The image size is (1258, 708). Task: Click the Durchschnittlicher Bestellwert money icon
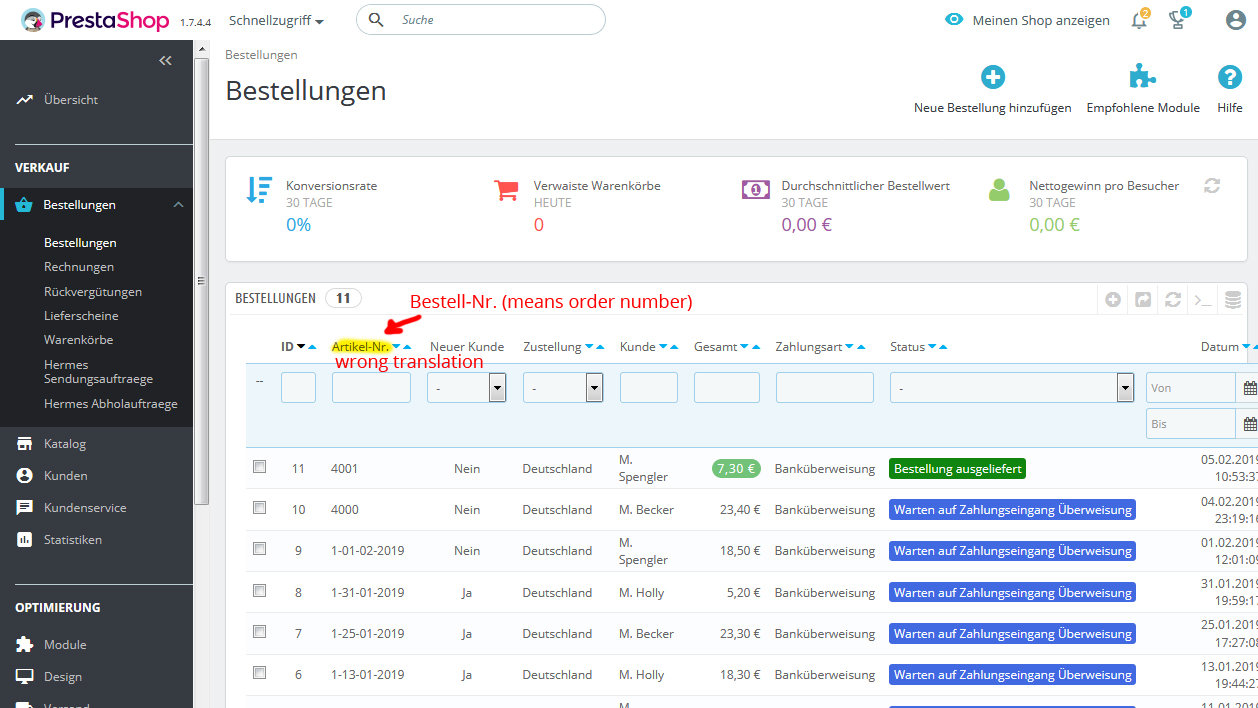tap(755, 189)
